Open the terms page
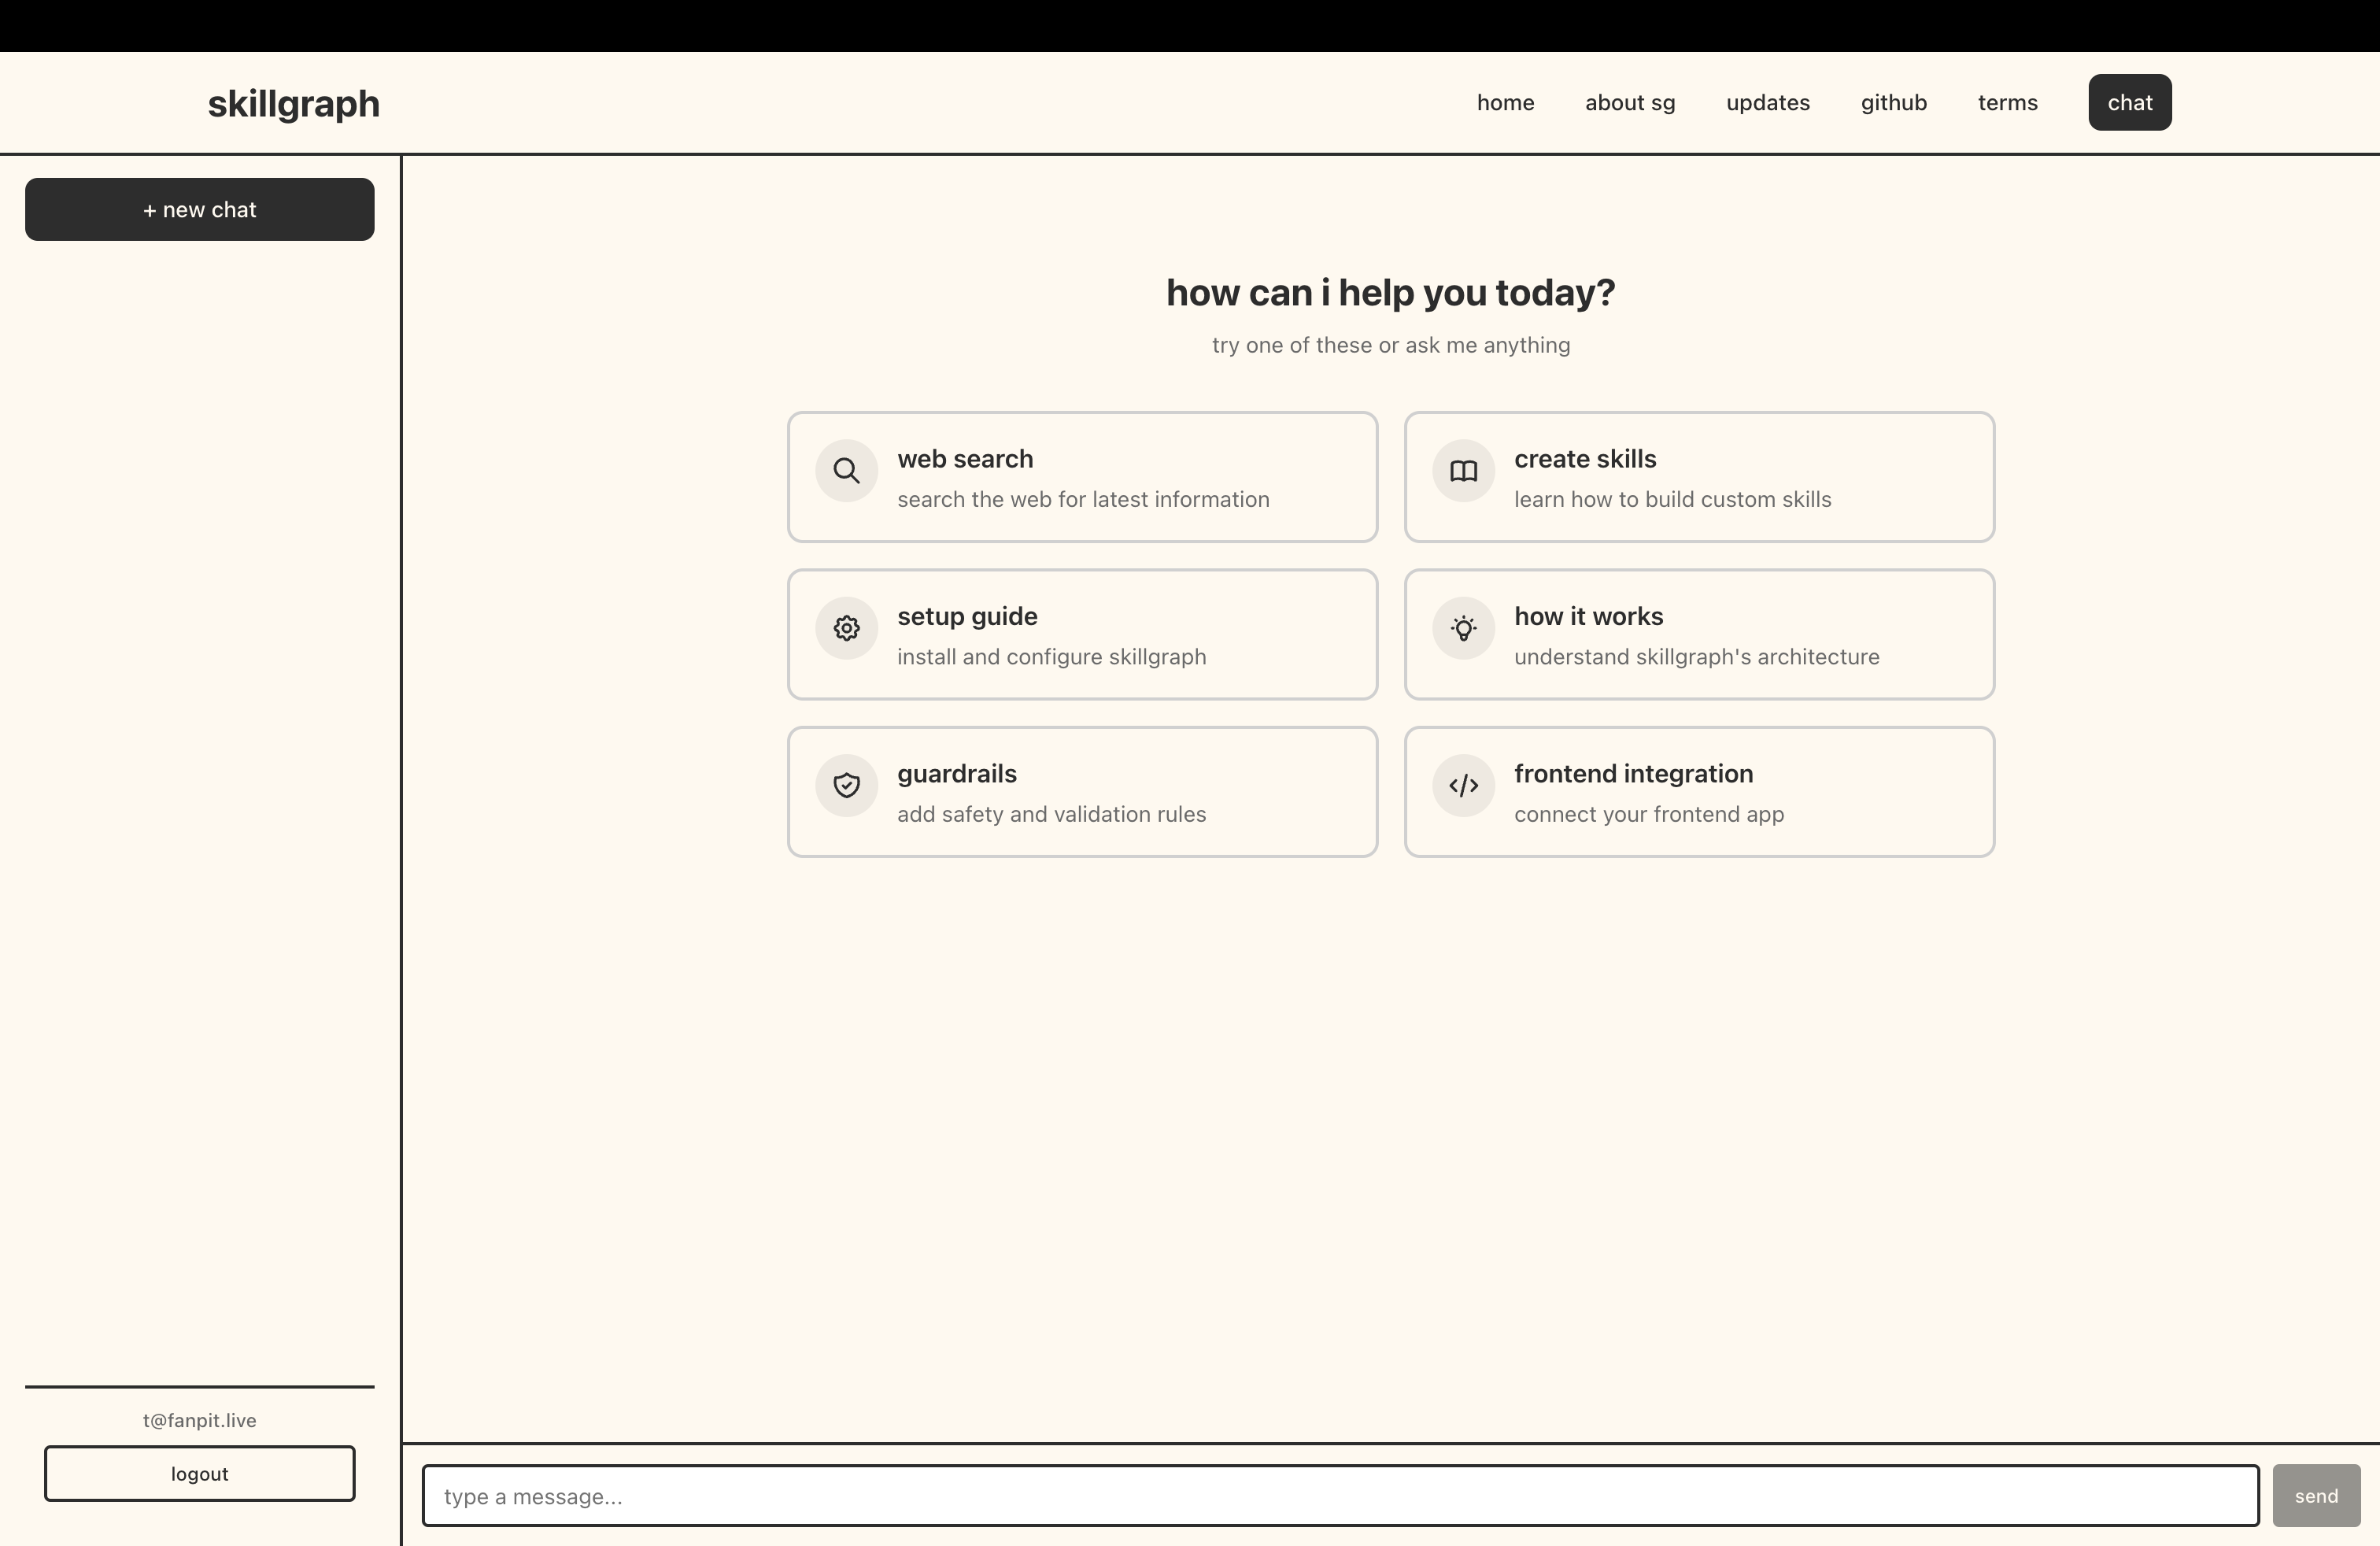Image resolution: width=2380 pixels, height=1546 pixels. (x=2007, y=102)
